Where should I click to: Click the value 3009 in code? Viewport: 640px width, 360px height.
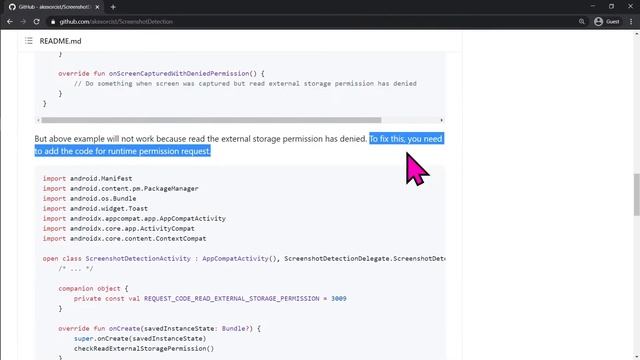339,299
